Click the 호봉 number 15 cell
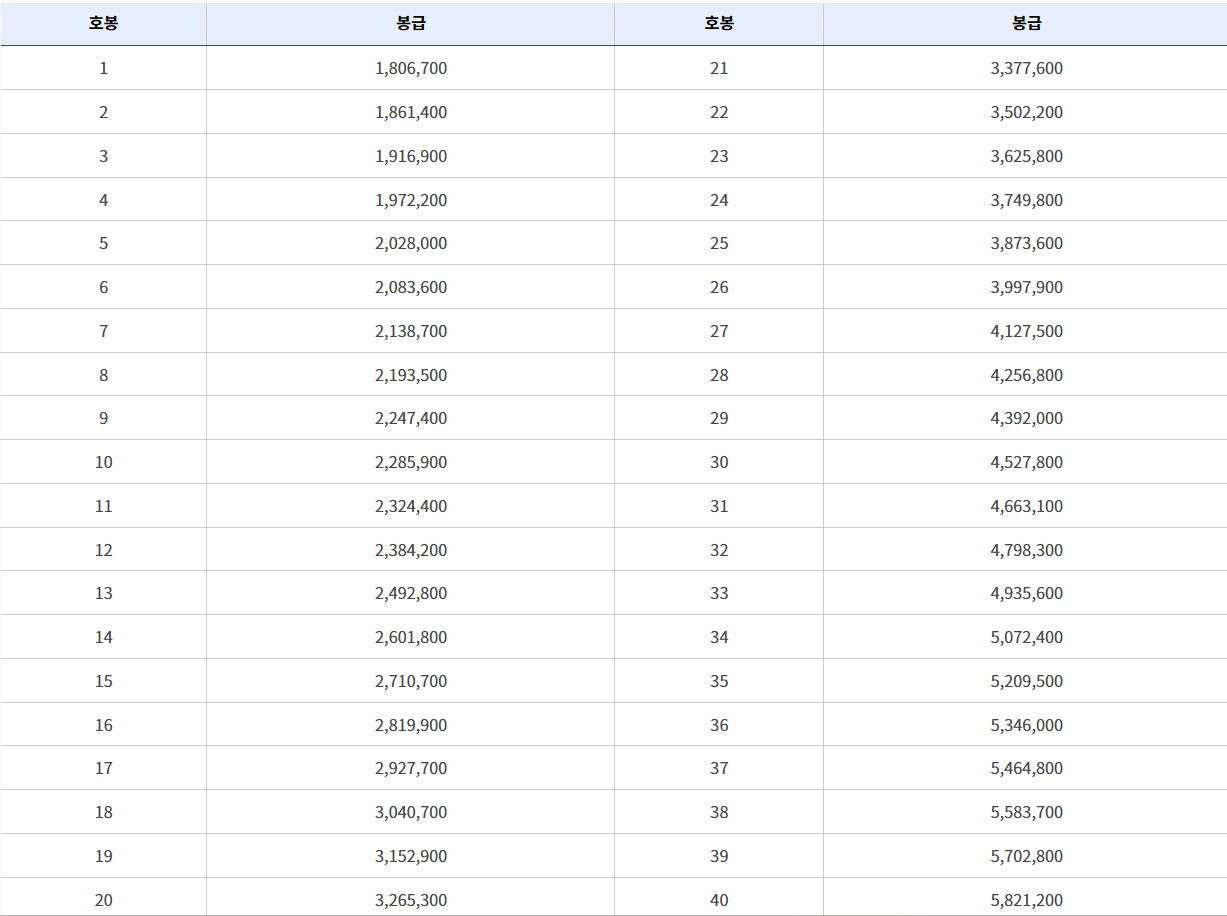1227x916 pixels. (x=104, y=681)
